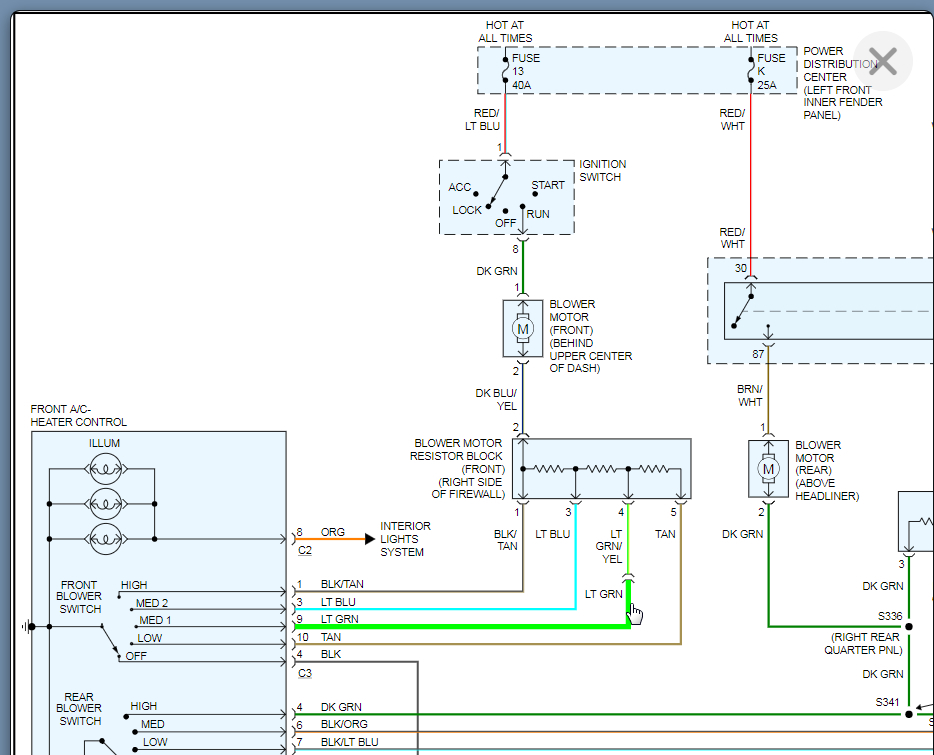934x755 pixels.
Task: Click the Interior Lights System arrow
Action: tap(369, 539)
